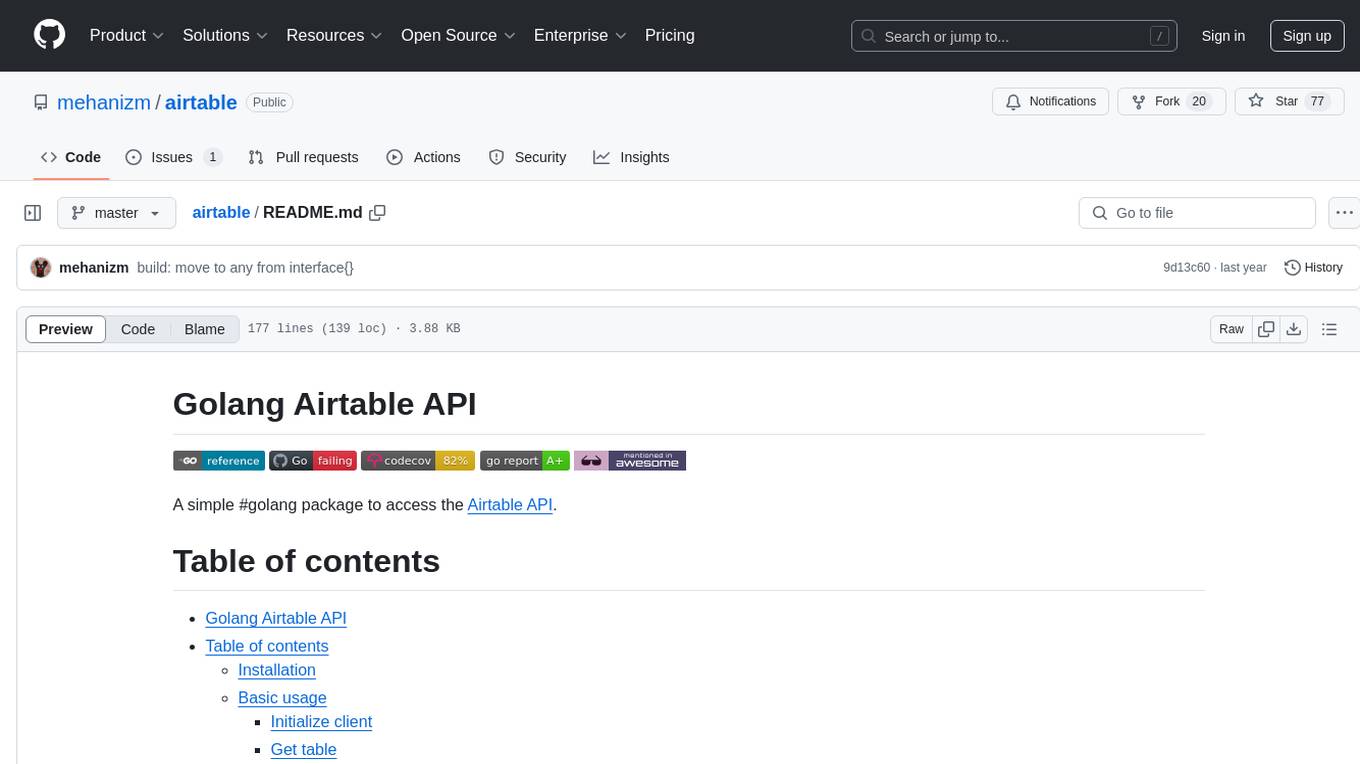Open the Go reference badge

pos(219,460)
